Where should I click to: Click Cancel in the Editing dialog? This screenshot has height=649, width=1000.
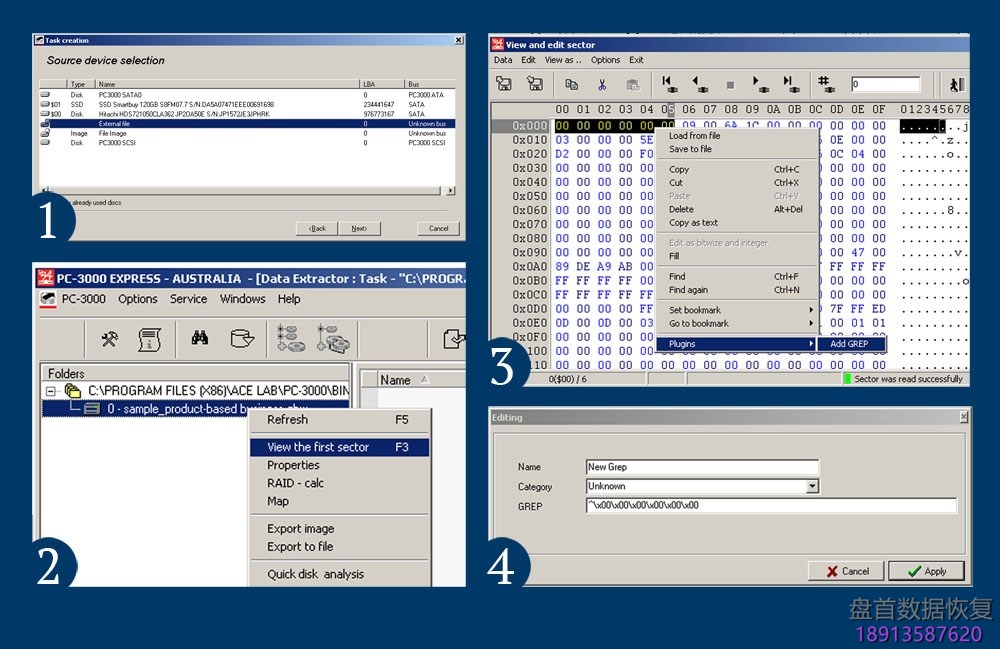point(847,571)
